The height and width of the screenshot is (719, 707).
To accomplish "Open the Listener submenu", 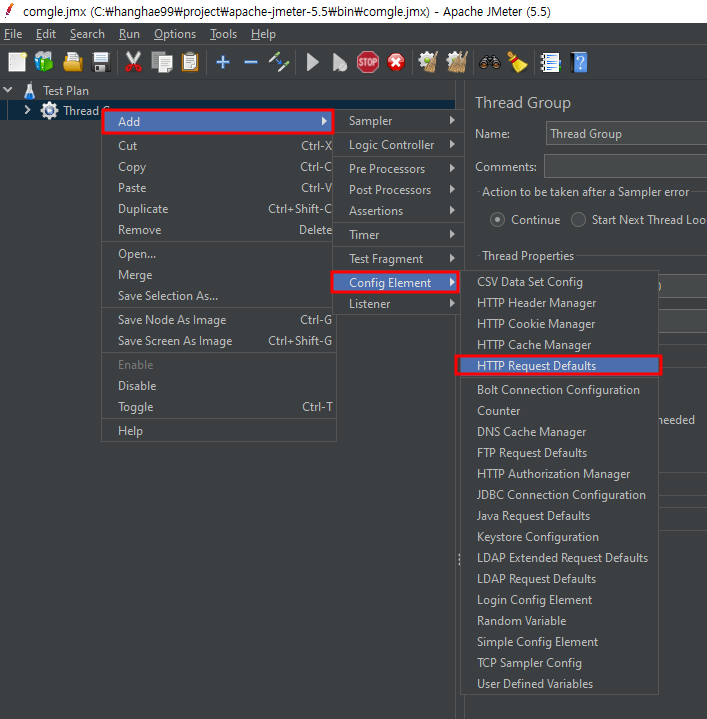I will [398, 304].
